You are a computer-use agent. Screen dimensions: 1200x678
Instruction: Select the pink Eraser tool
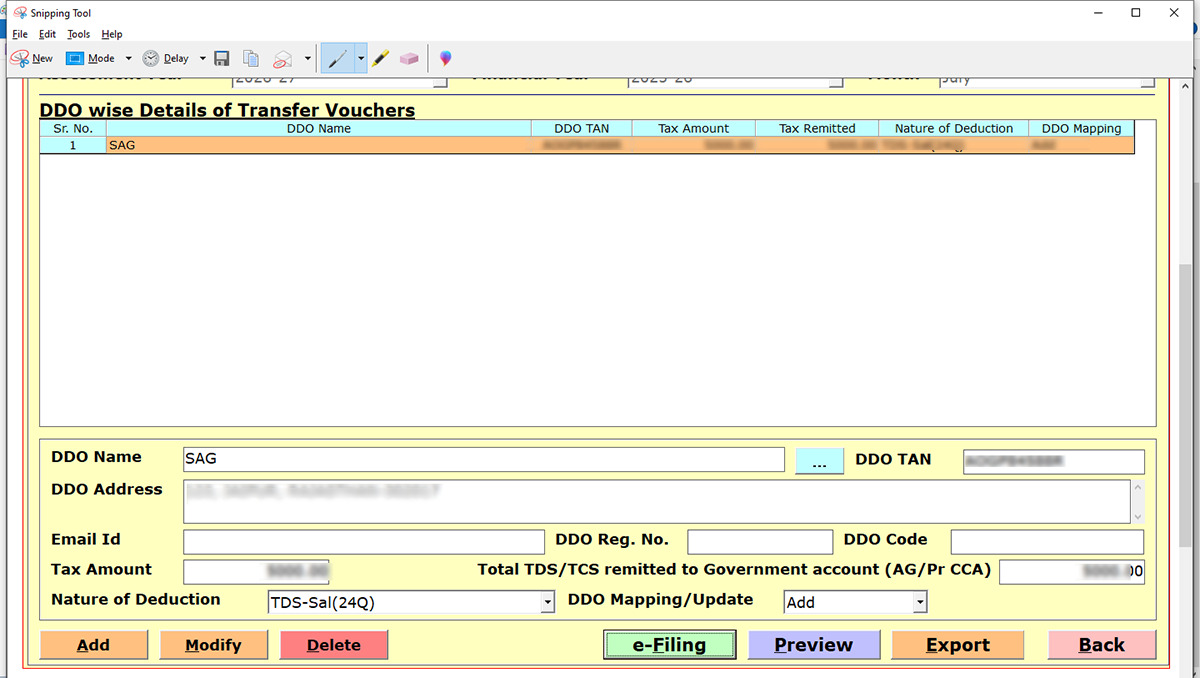(408, 59)
